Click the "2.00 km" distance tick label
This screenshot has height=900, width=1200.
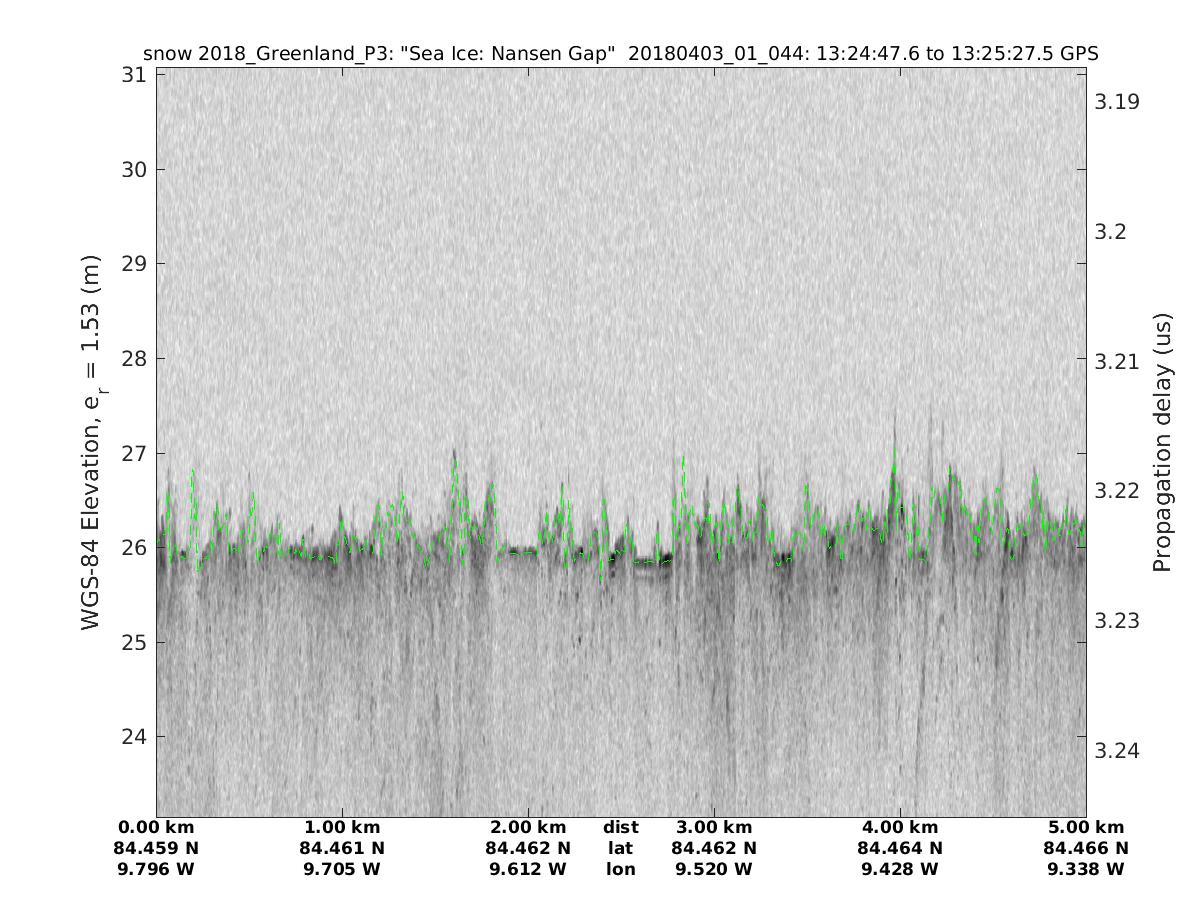tap(528, 828)
